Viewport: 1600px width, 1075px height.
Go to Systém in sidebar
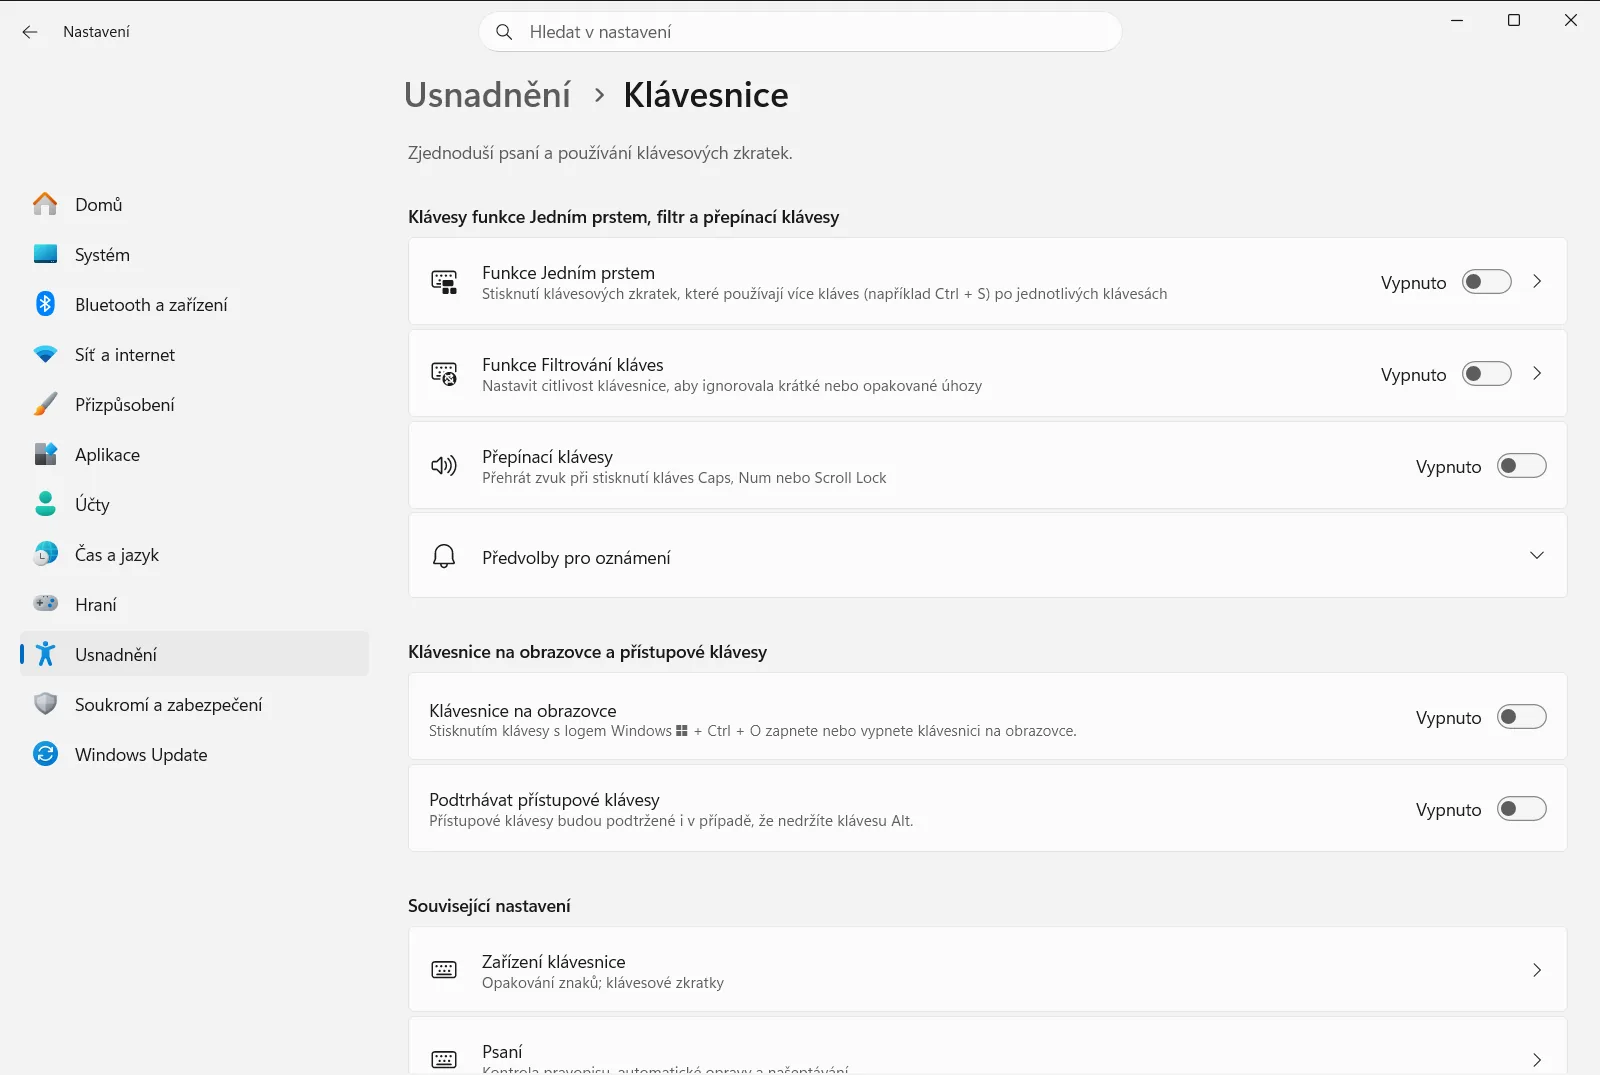coord(195,254)
